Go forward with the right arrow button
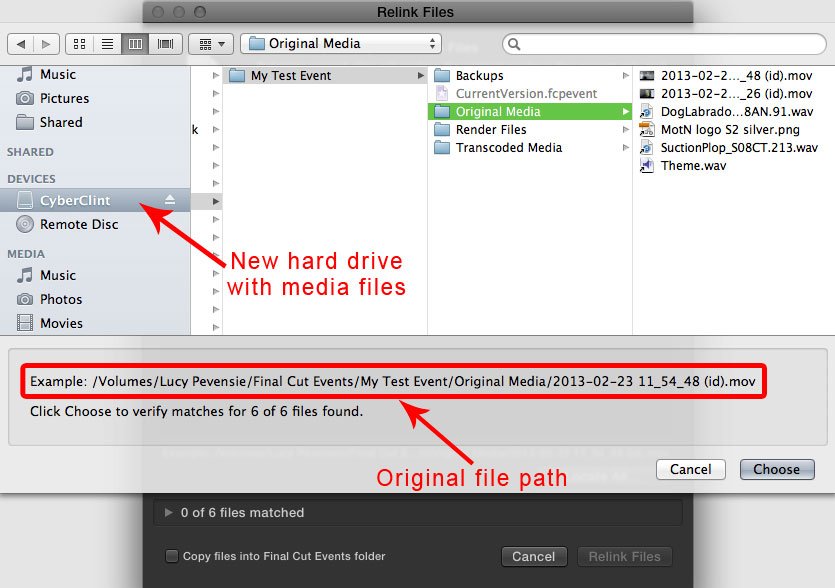This screenshot has width=835, height=588. [x=46, y=44]
